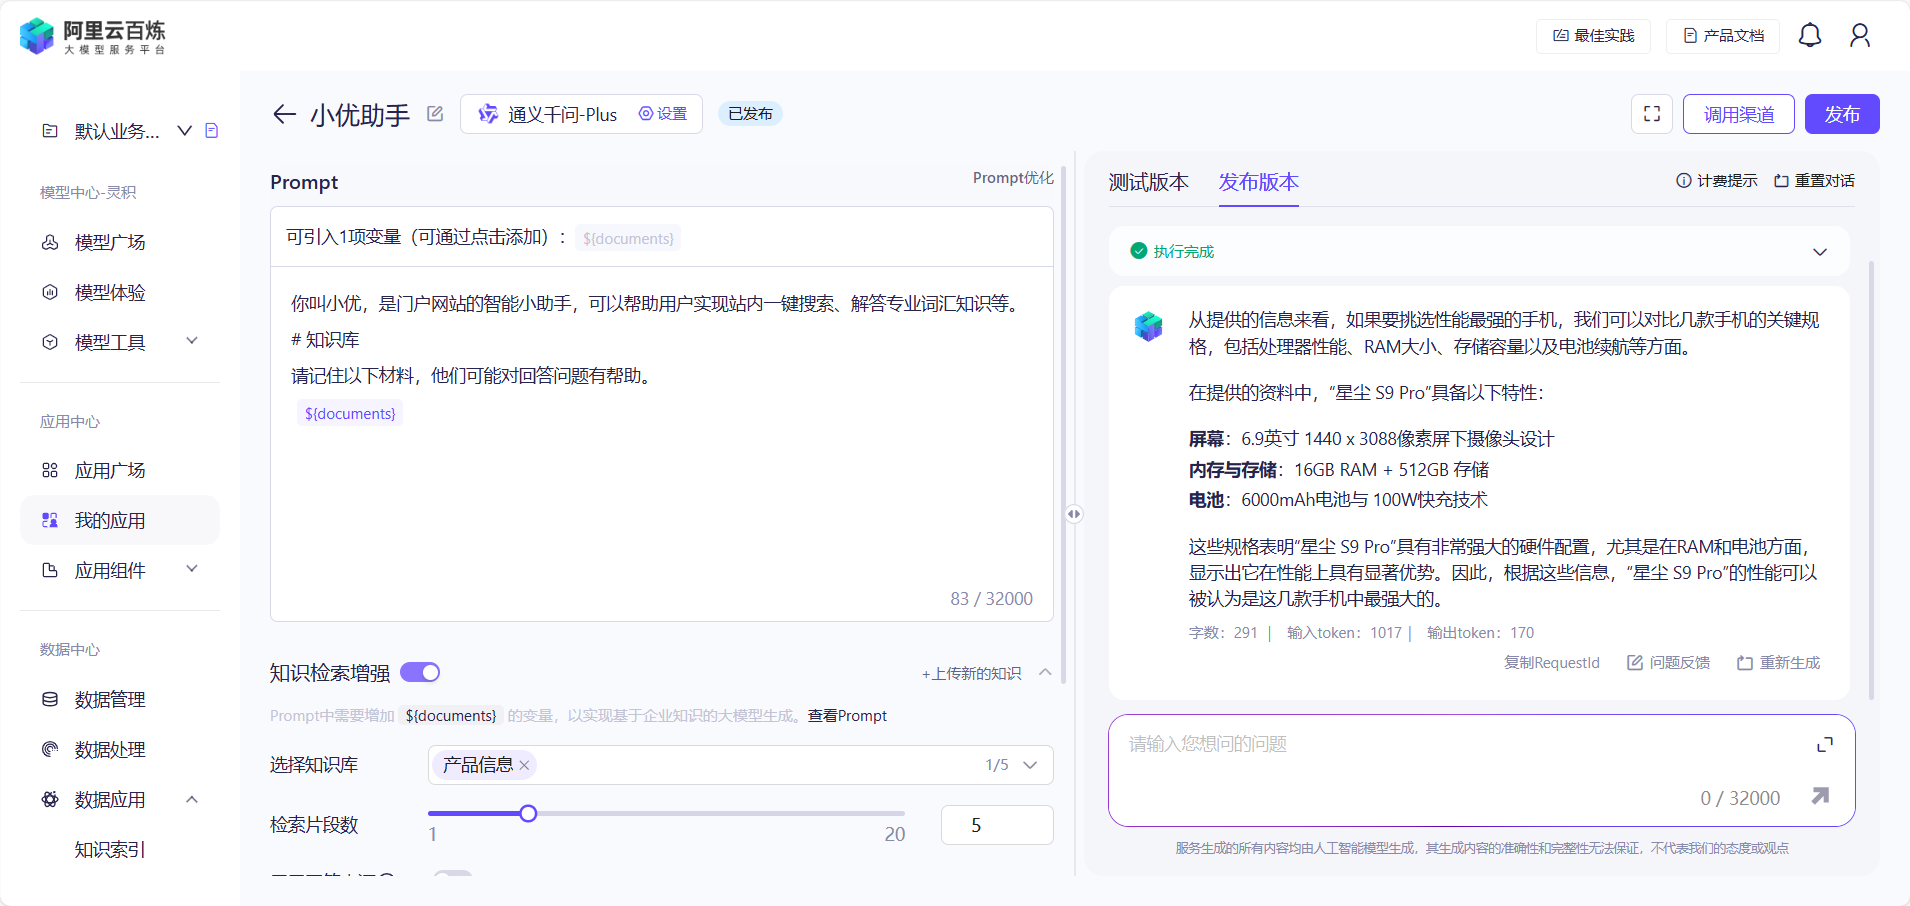The width and height of the screenshot is (1910, 906).
Task: Click 问题反馈
Action: (x=1668, y=663)
